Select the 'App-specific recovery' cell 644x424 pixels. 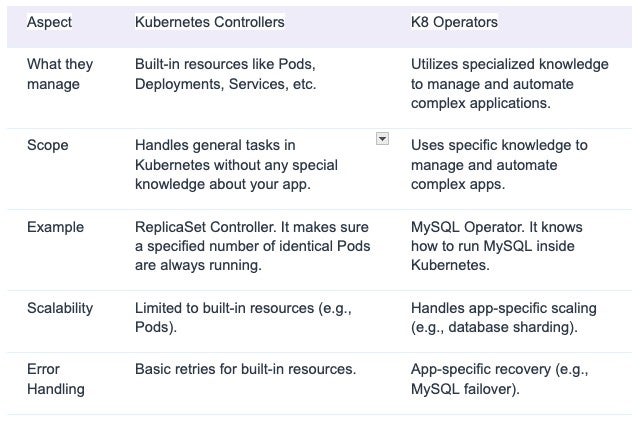(499, 379)
